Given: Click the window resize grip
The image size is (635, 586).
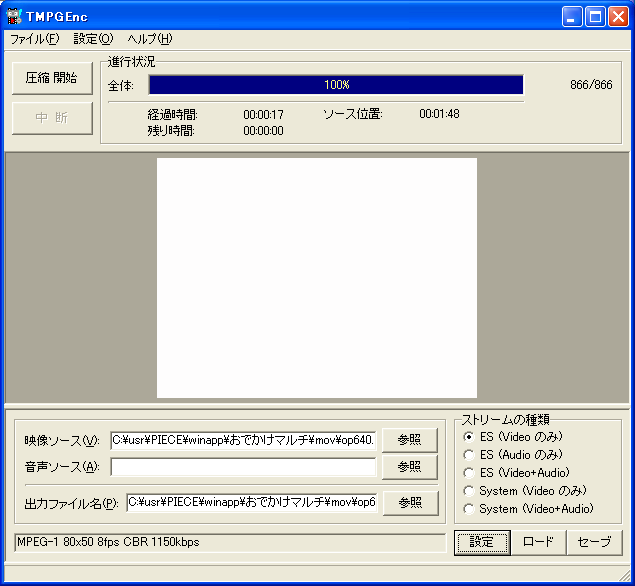Looking at the screenshot, I should pos(625,575).
